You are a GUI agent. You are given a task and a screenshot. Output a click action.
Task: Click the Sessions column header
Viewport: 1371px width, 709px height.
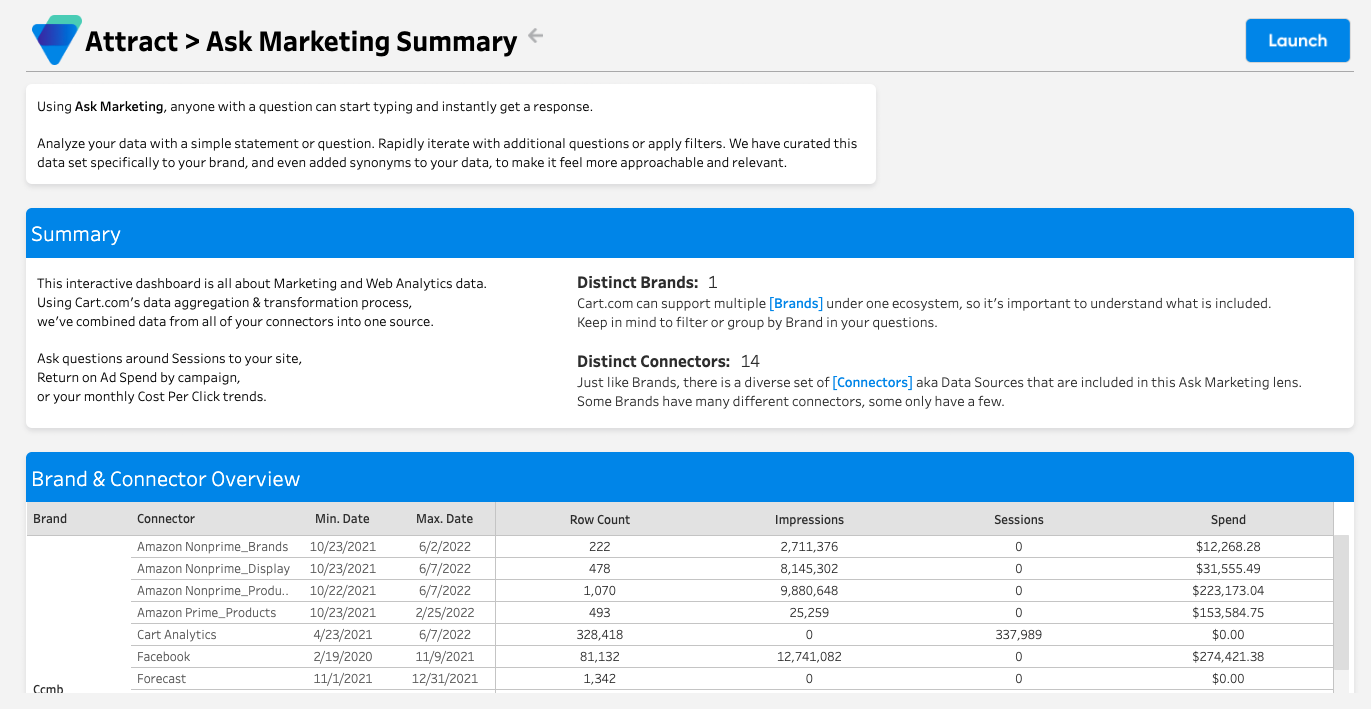[1019, 520]
